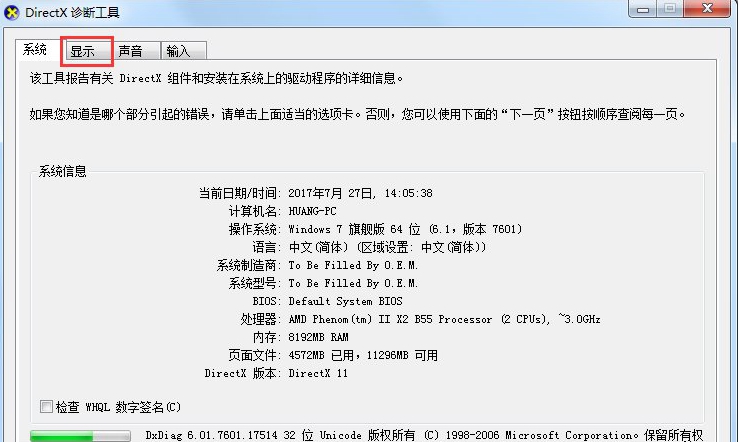Screen dimensions: 738x442
Task: Click the disabled maximize window button
Action: pos(670,8)
